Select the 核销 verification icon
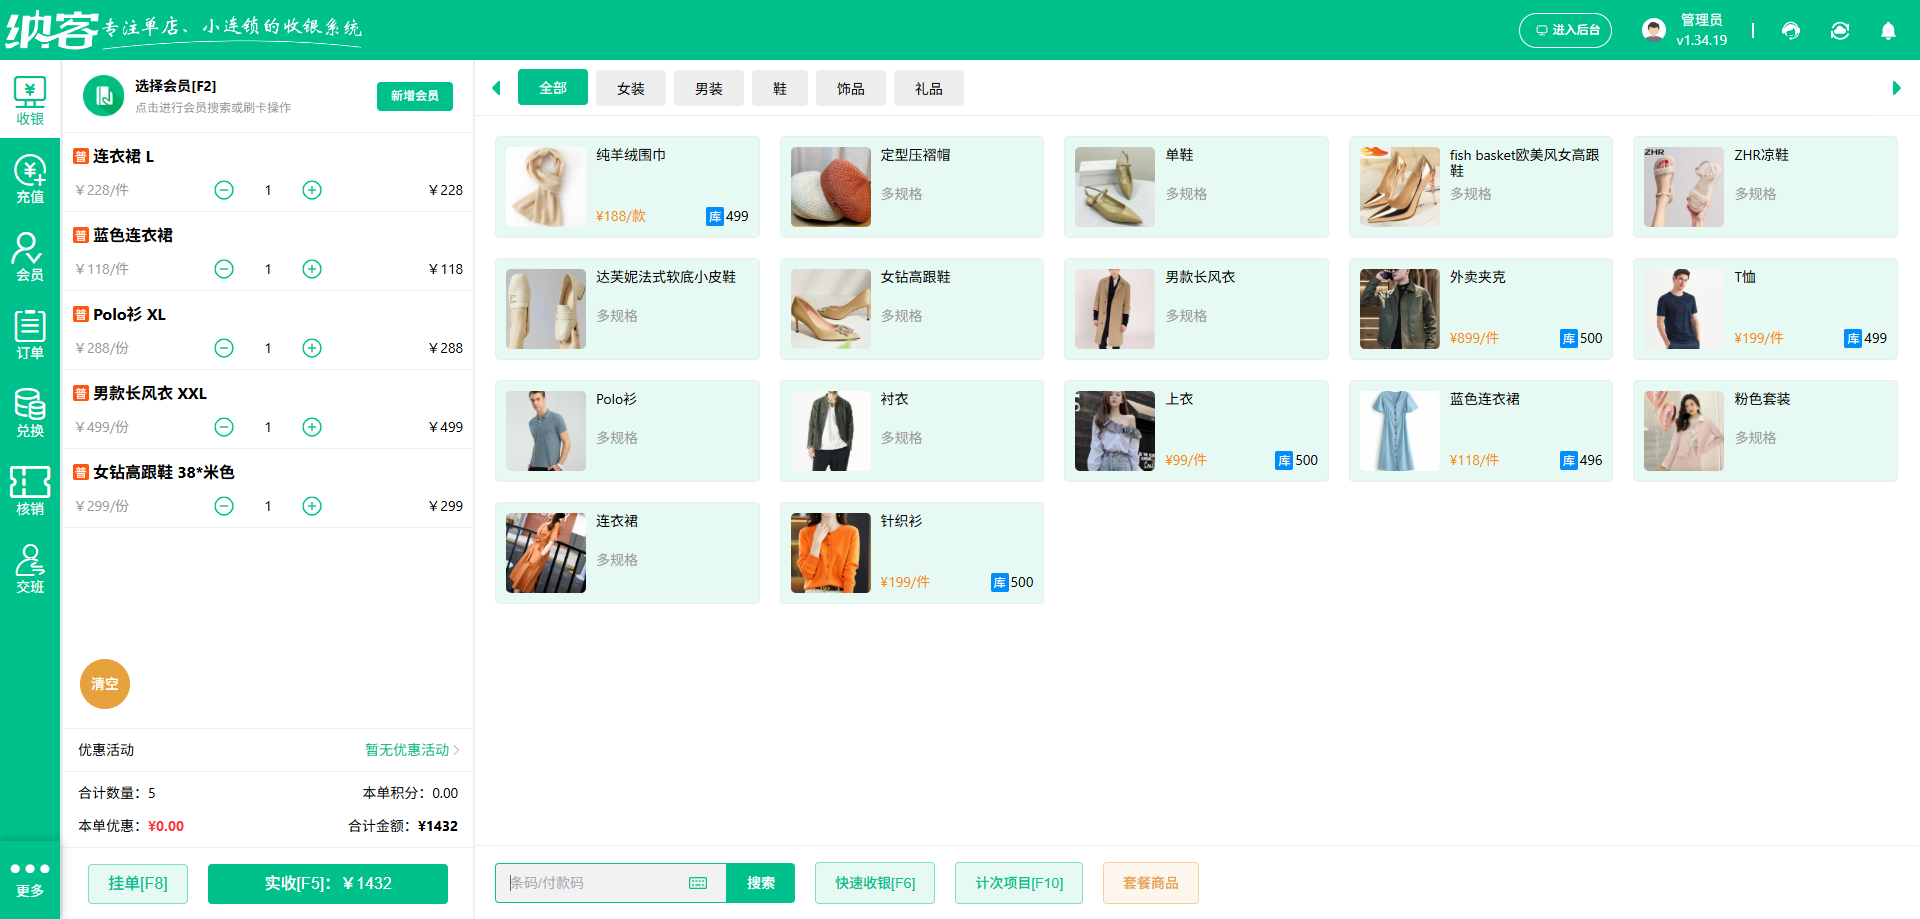This screenshot has height=919, width=1920. pos(30,490)
